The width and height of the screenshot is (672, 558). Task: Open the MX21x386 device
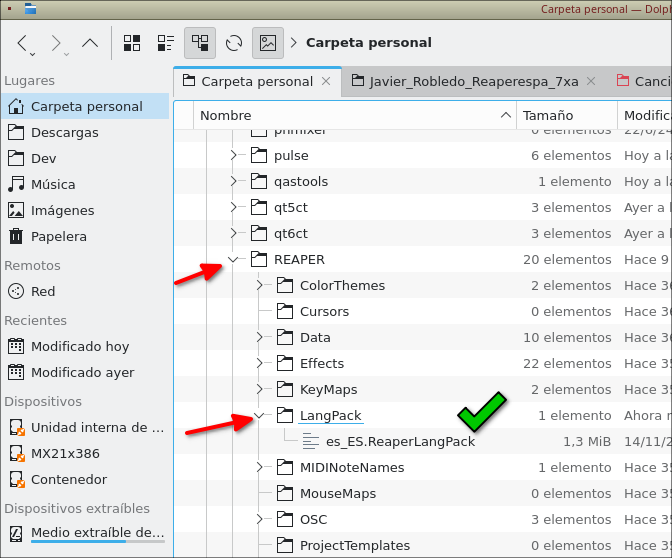point(86,453)
